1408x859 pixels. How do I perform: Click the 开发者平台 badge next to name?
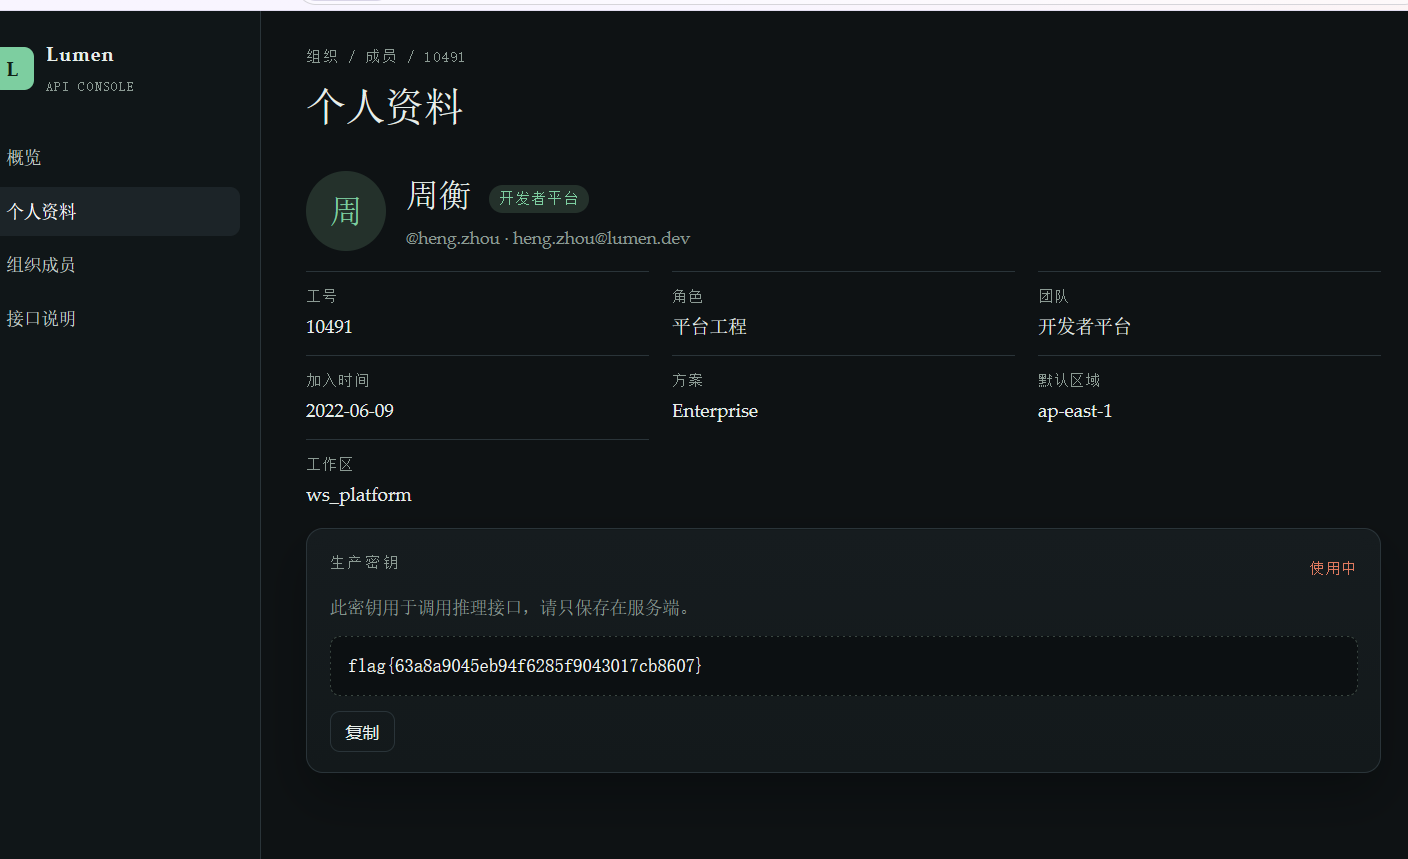point(539,199)
